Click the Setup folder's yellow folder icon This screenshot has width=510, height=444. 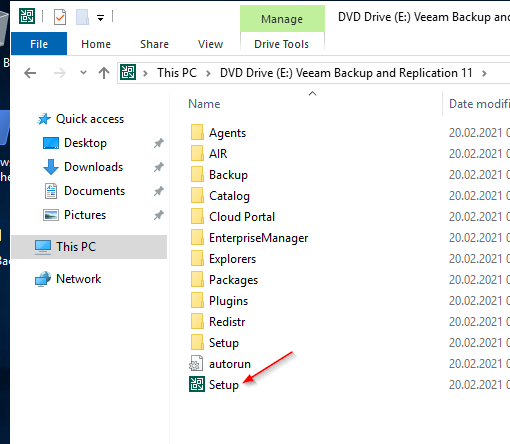pos(197,343)
